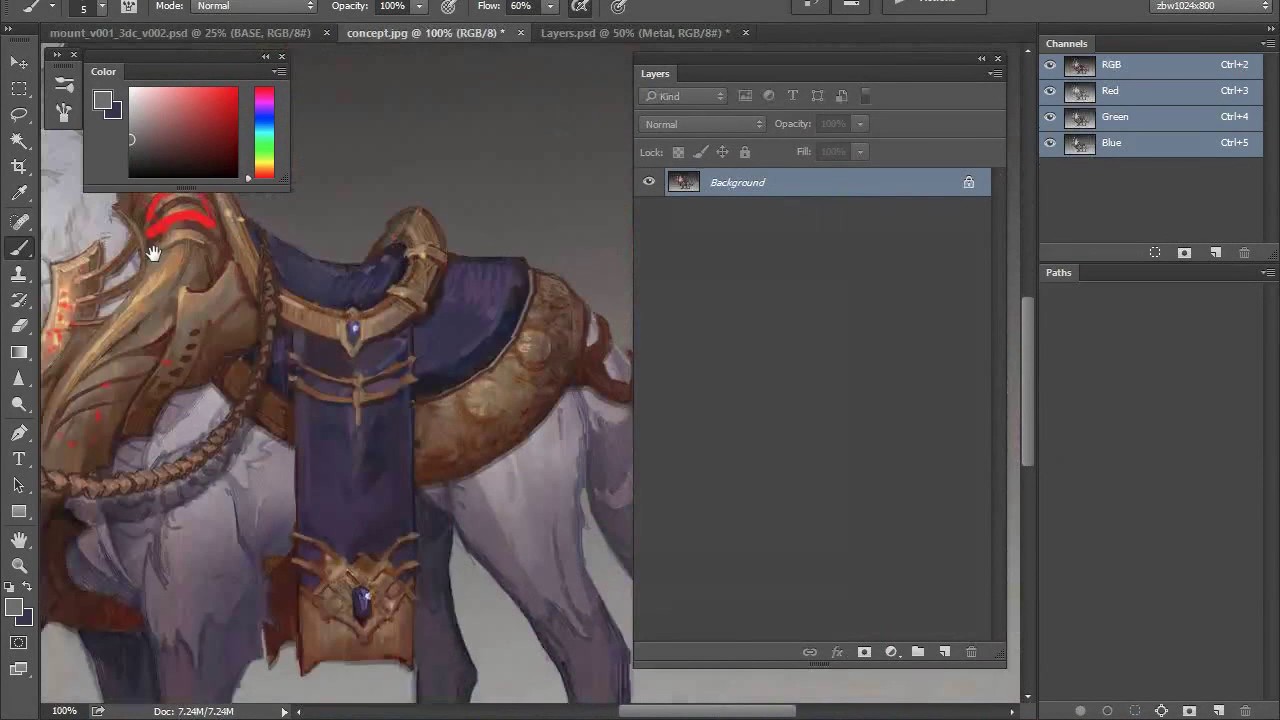1280x720 pixels.
Task: Select the Hand tool
Action: [19, 540]
